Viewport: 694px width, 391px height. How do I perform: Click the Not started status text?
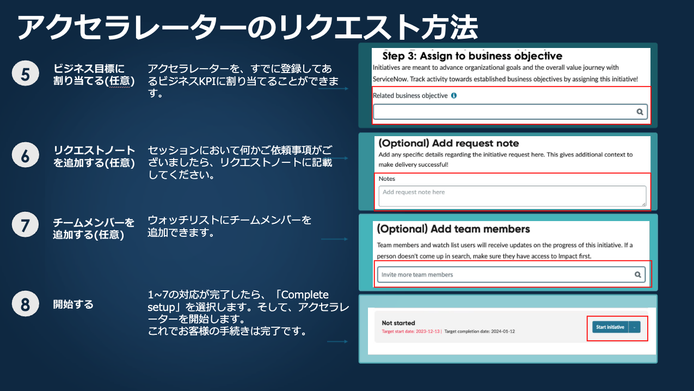coord(398,323)
